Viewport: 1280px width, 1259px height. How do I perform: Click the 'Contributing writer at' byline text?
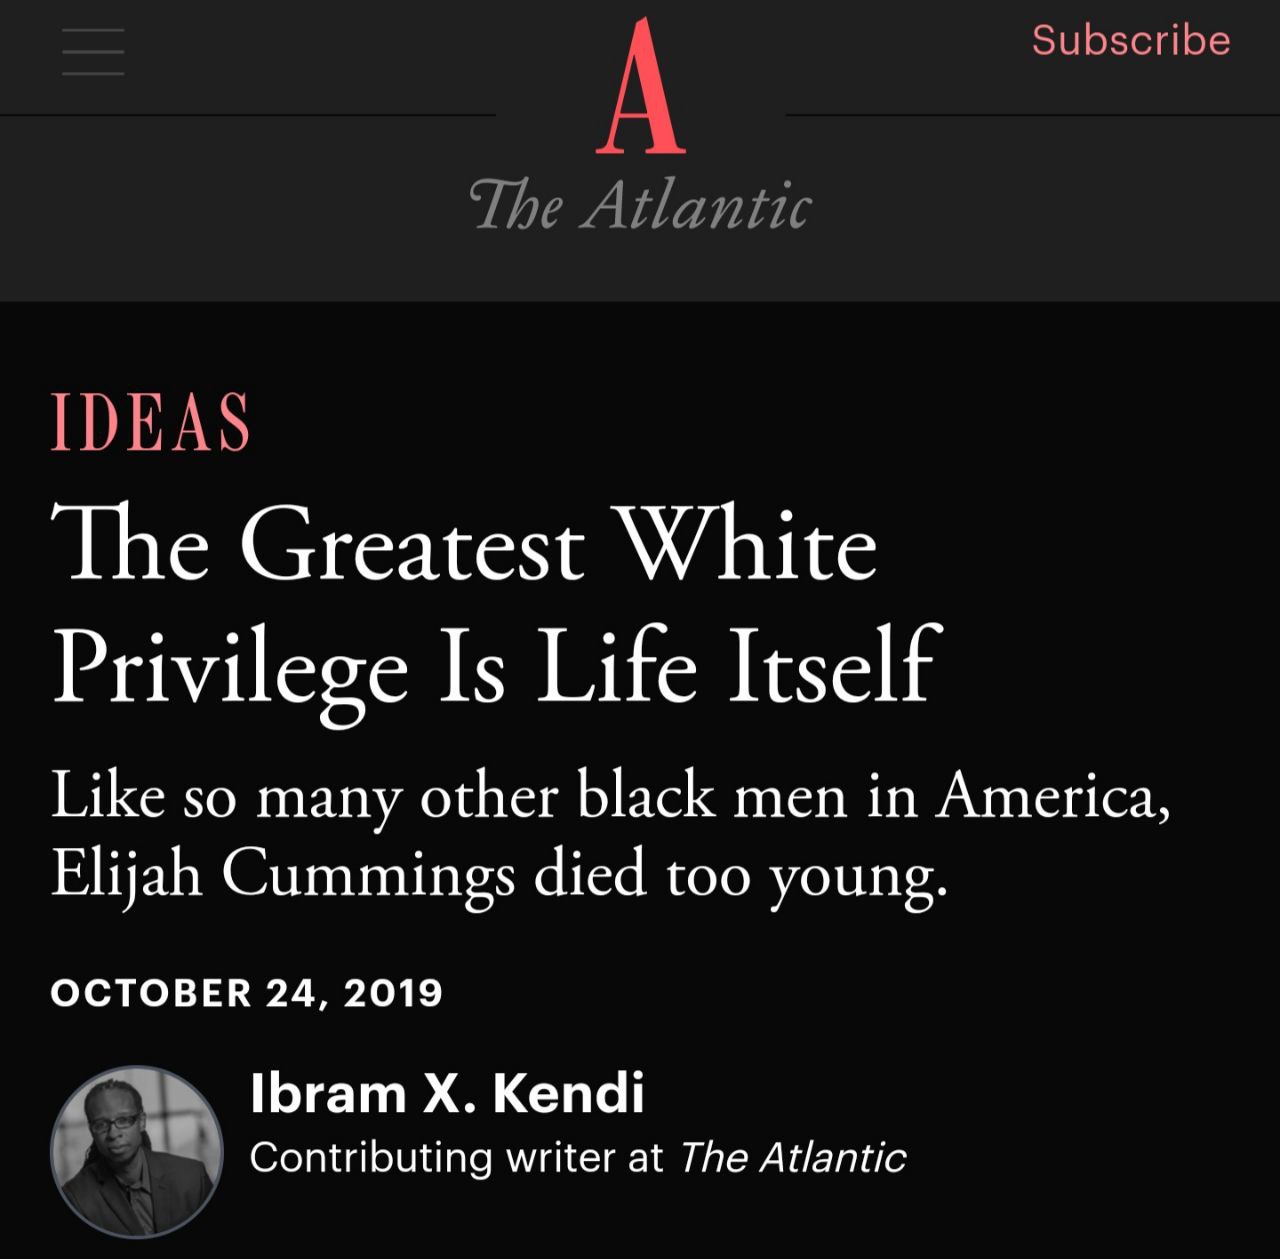pos(456,1158)
